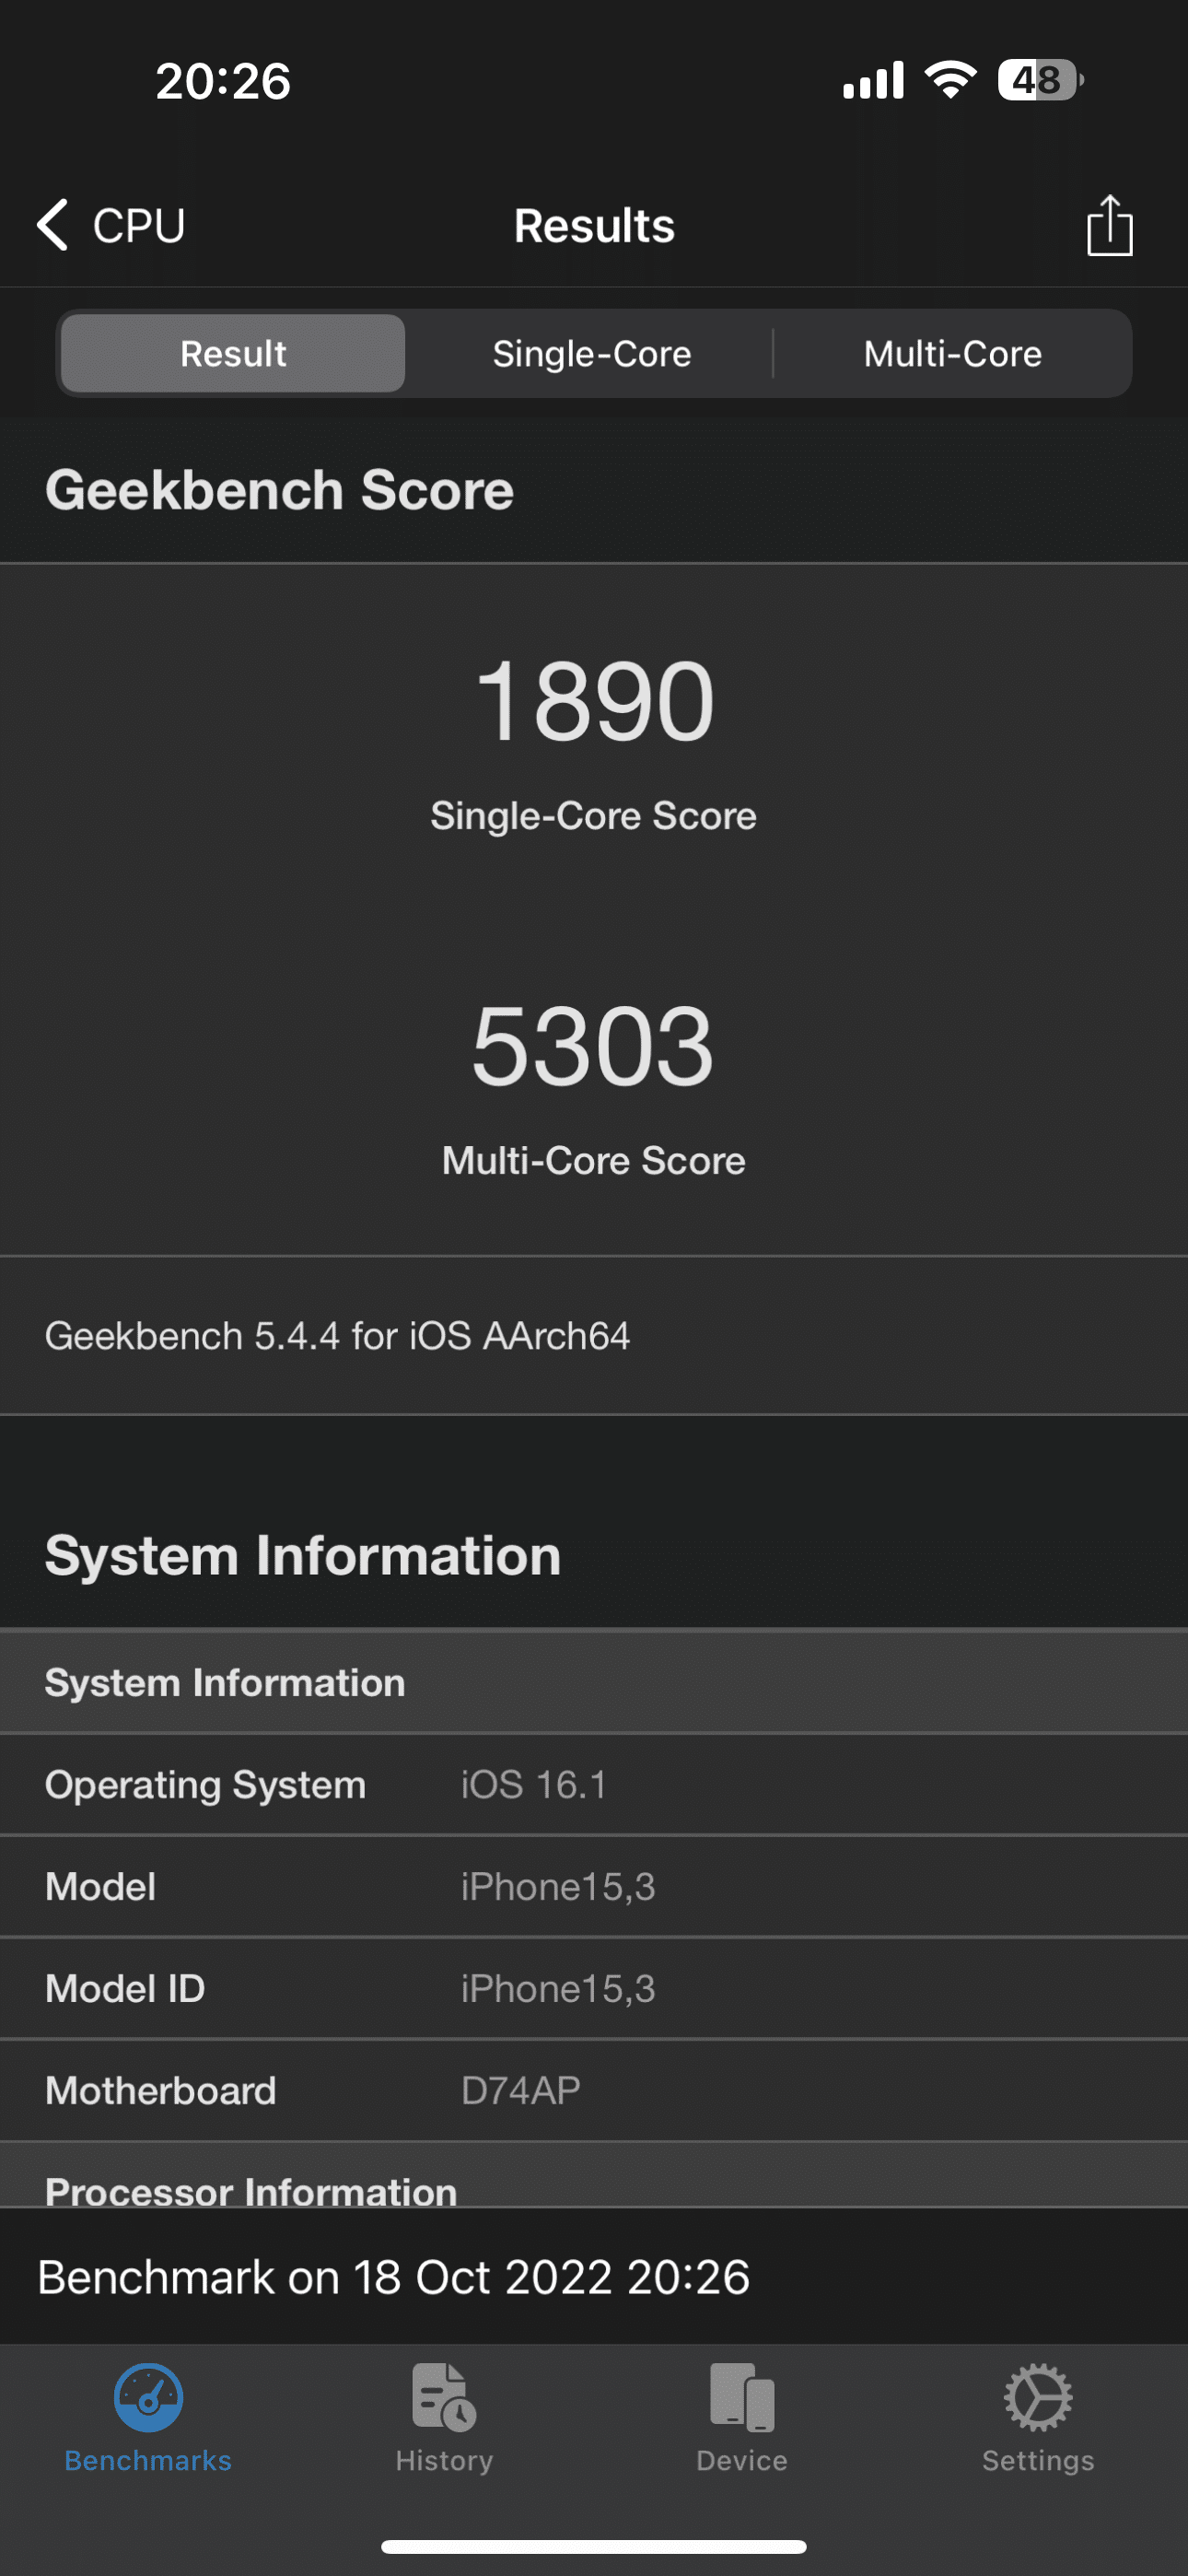Tap the share icon in header
The height and width of the screenshot is (2576, 1188).
pyautogui.click(x=1109, y=226)
